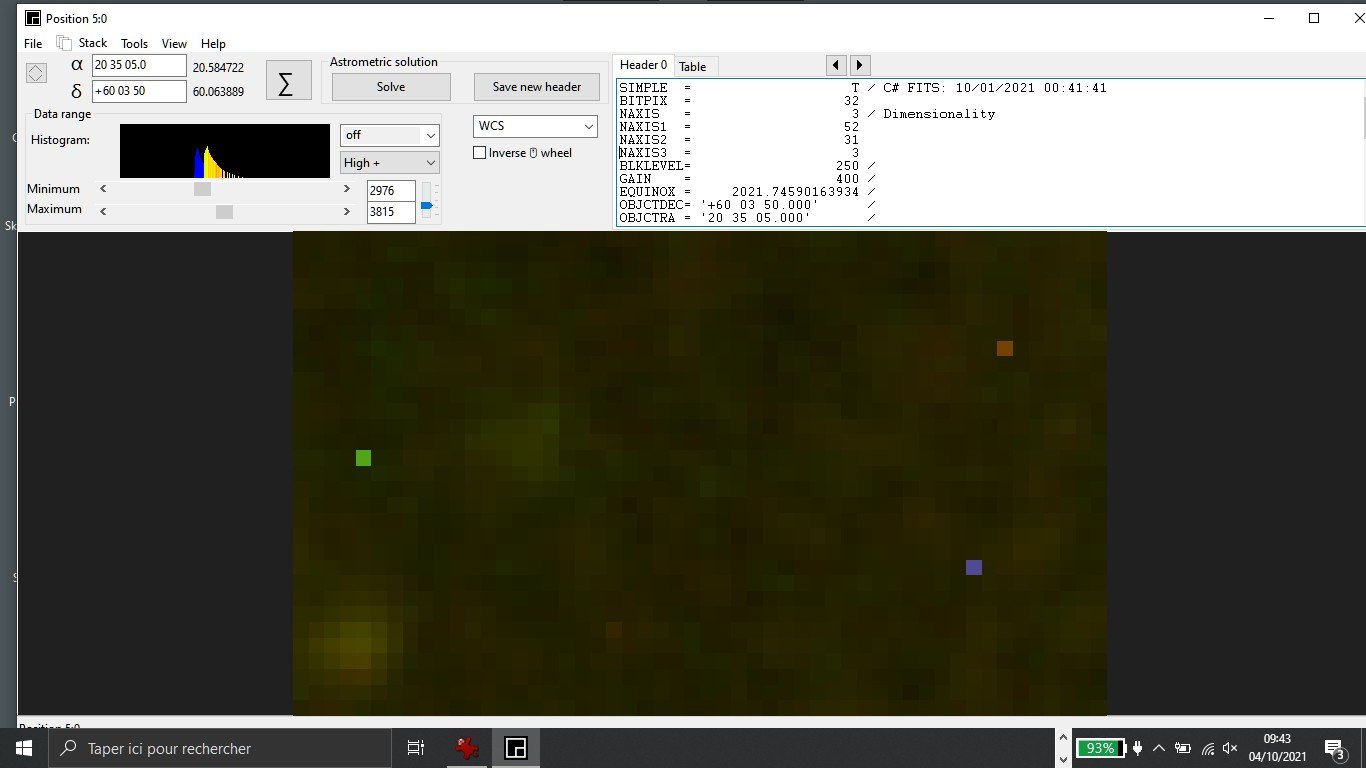Click the battery charging tray icon

tap(1183, 748)
